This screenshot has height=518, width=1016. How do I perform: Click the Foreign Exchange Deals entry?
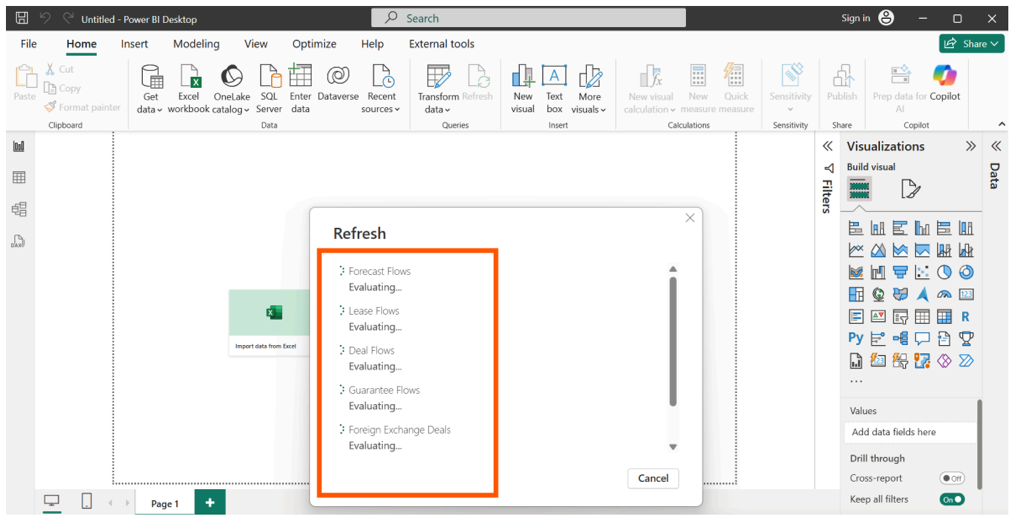399,429
